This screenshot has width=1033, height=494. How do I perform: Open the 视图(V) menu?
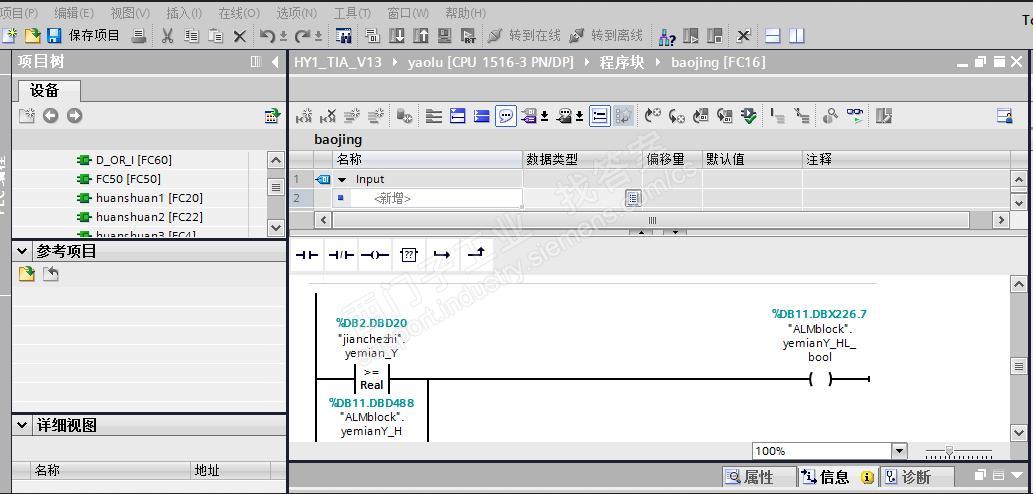point(130,13)
